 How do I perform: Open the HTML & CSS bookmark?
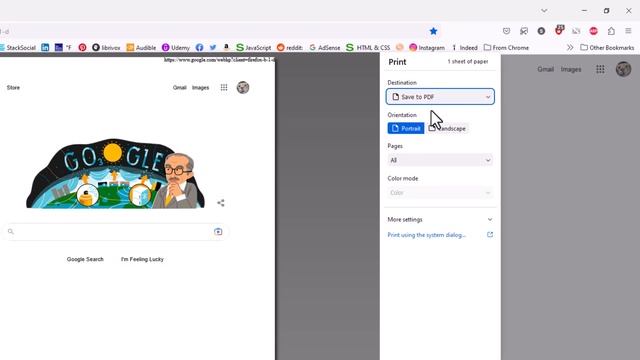coord(368,47)
